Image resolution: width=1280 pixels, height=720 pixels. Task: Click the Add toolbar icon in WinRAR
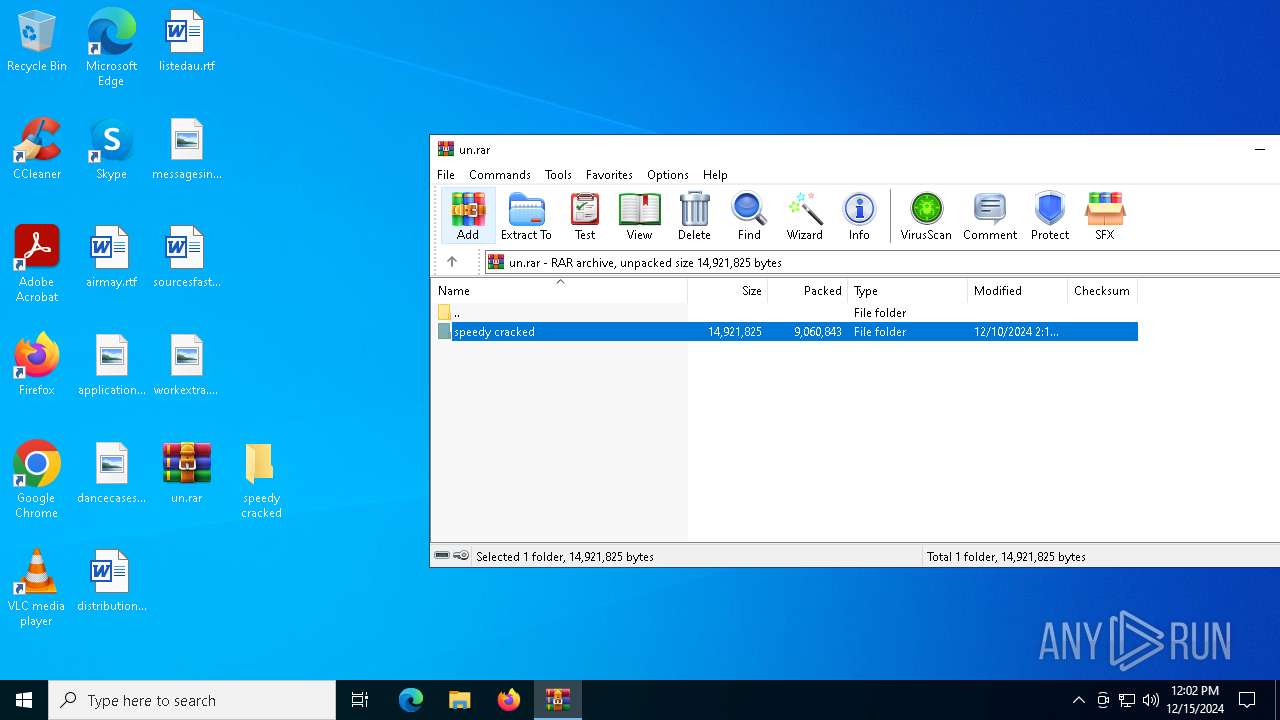[x=468, y=216]
